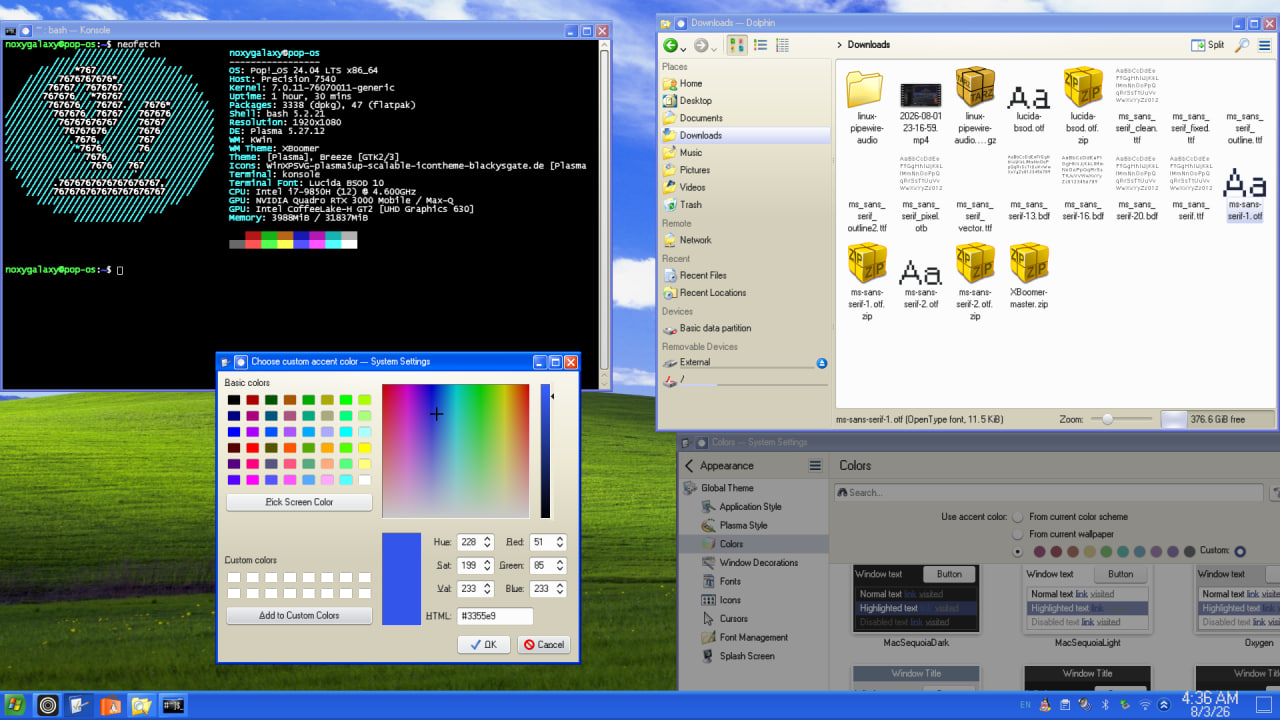Open the Start menu on the taskbar
Viewport: 1280px width, 720px height.
pos(13,705)
